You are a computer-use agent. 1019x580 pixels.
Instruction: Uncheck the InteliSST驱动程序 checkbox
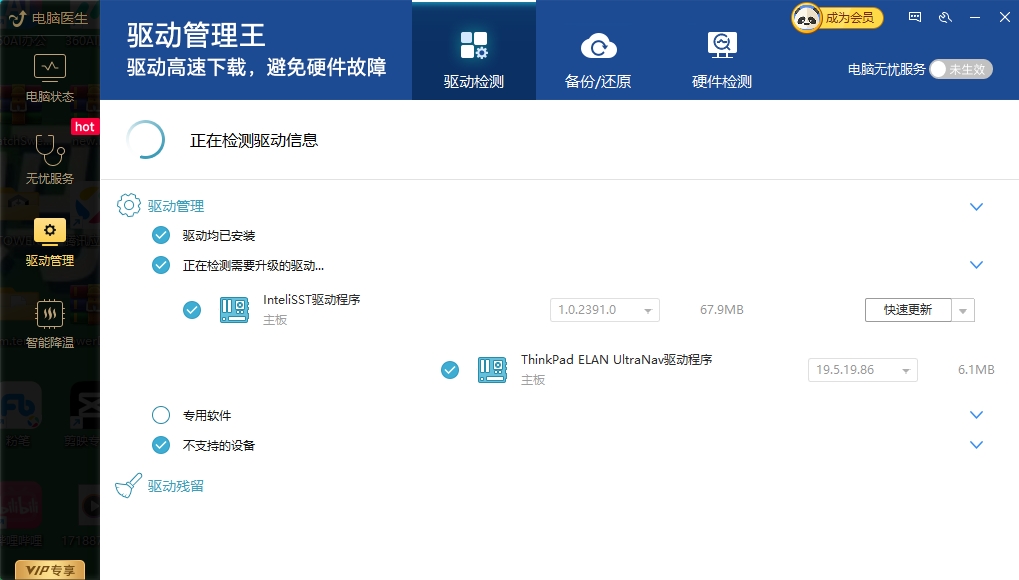192,310
